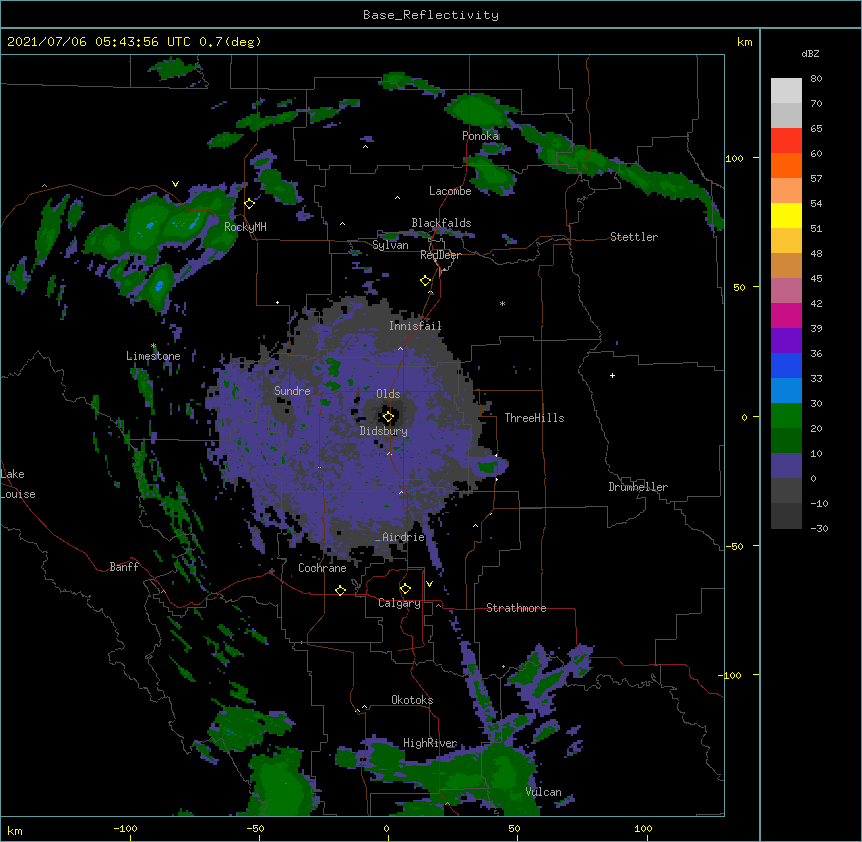This screenshot has width=862, height=842.
Task: Click the Strathmore city label
Action: tap(516, 608)
